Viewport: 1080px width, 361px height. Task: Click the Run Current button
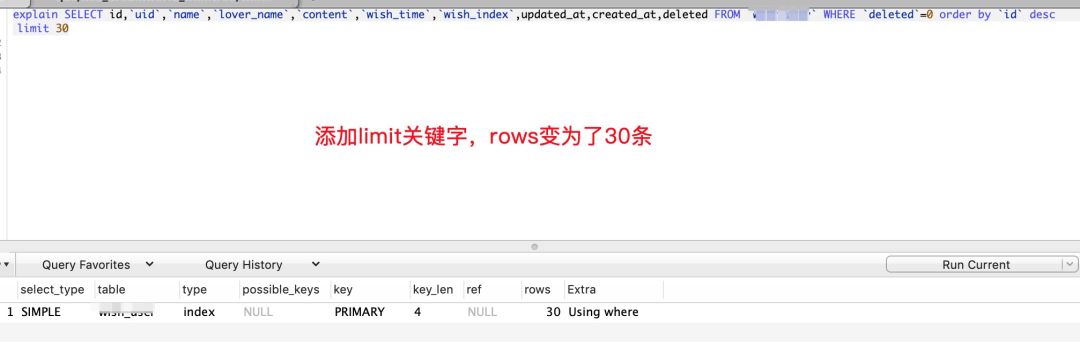[975, 265]
